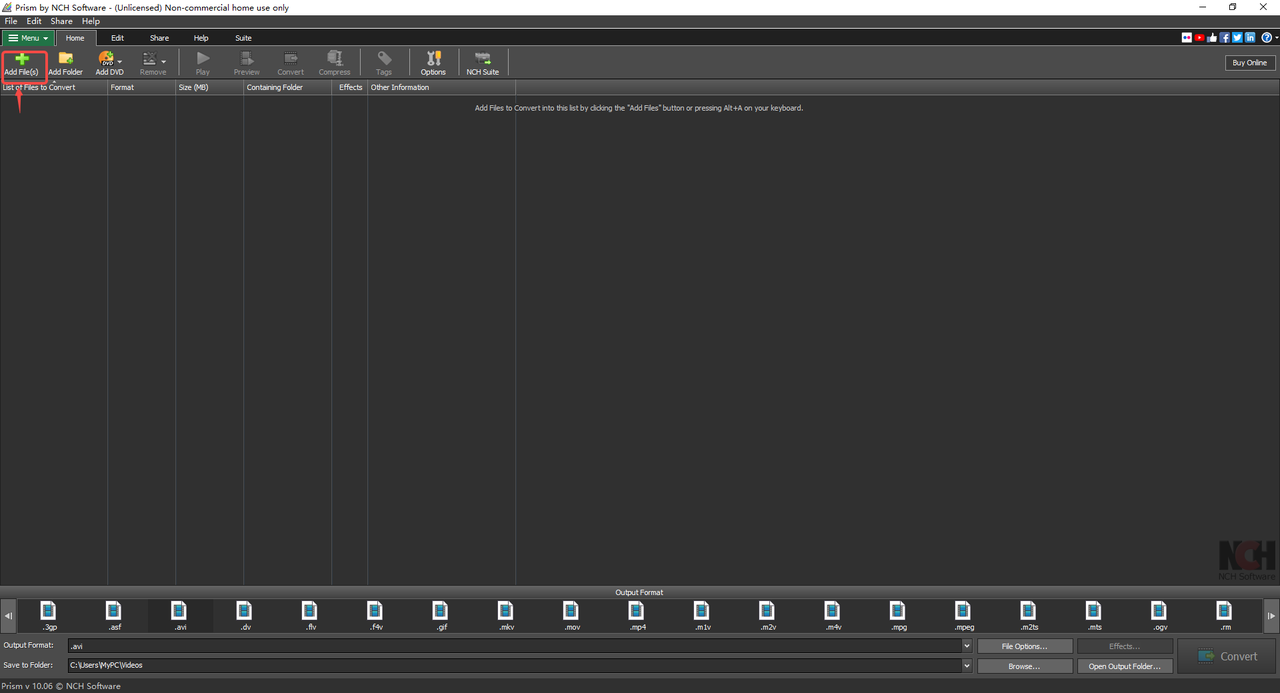This screenshot has width=1280, height=693.
Task: Switch to the Suite ribbon tab
Action: tap(243, 38)
